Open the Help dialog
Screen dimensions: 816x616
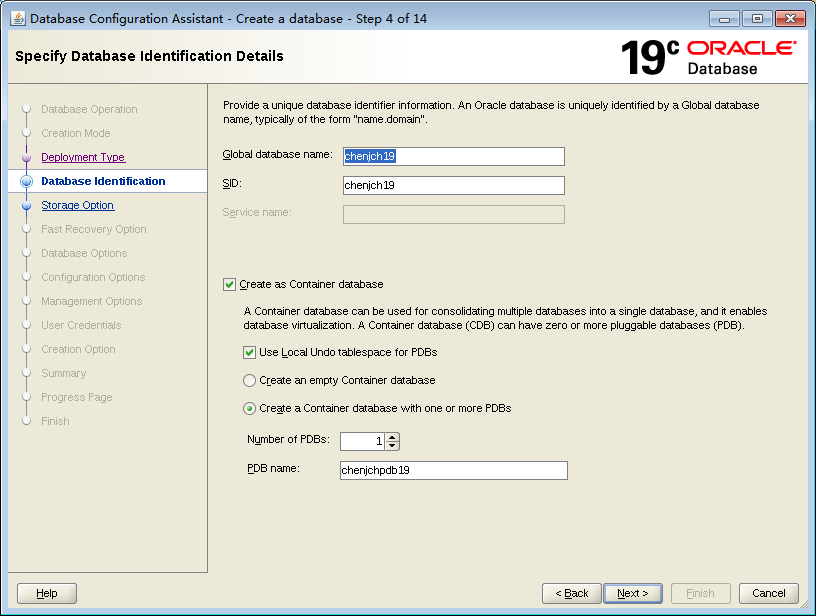pos(46,593)
